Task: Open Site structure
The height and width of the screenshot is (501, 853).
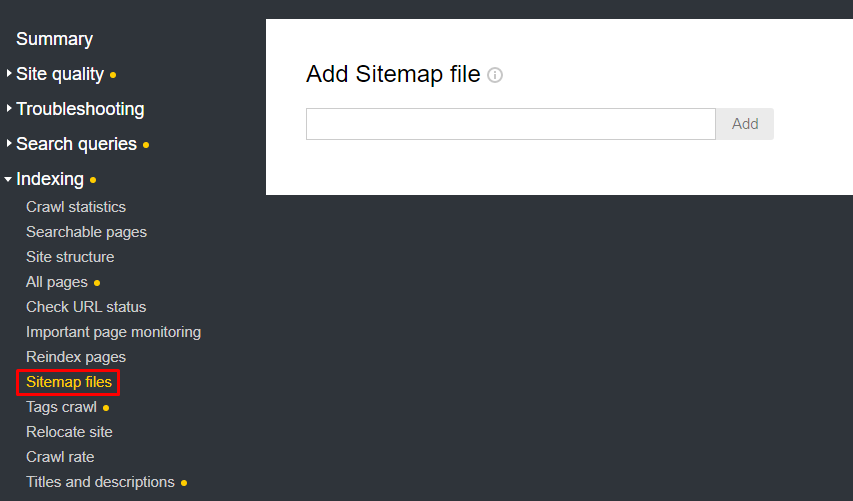Action: point(70,257)
